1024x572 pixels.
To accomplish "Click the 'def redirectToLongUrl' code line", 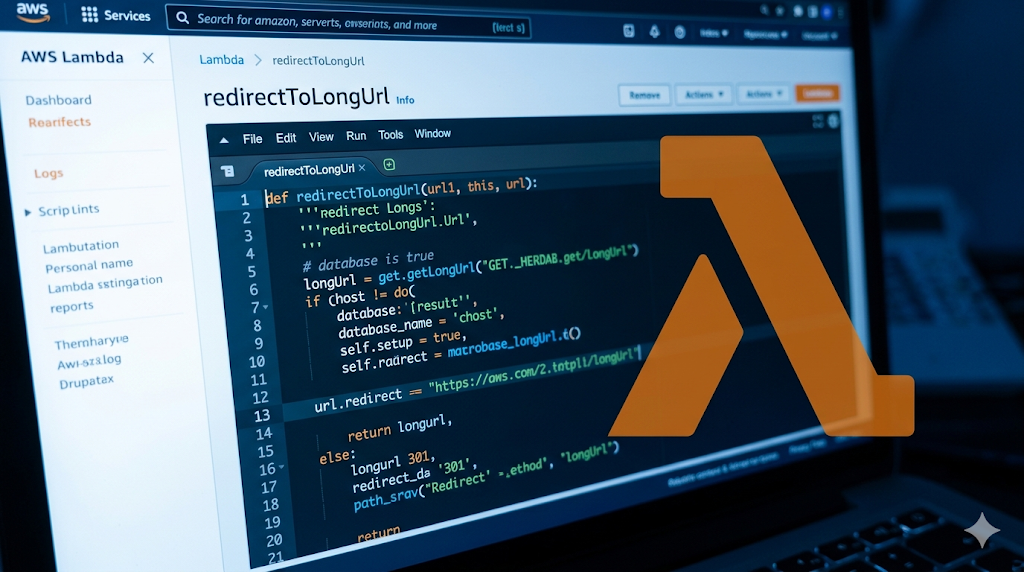I will click(x=401, y=190).
